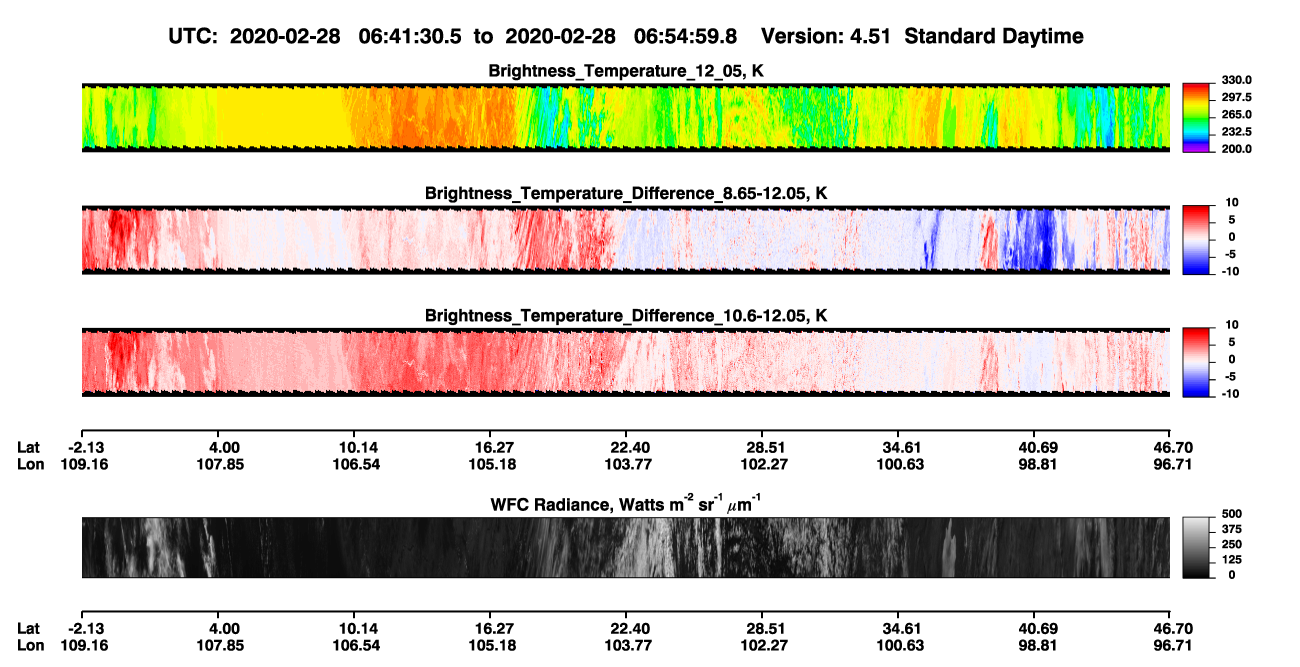Click longitude '109.16' on the bottom axis

[x=85, y=645]
